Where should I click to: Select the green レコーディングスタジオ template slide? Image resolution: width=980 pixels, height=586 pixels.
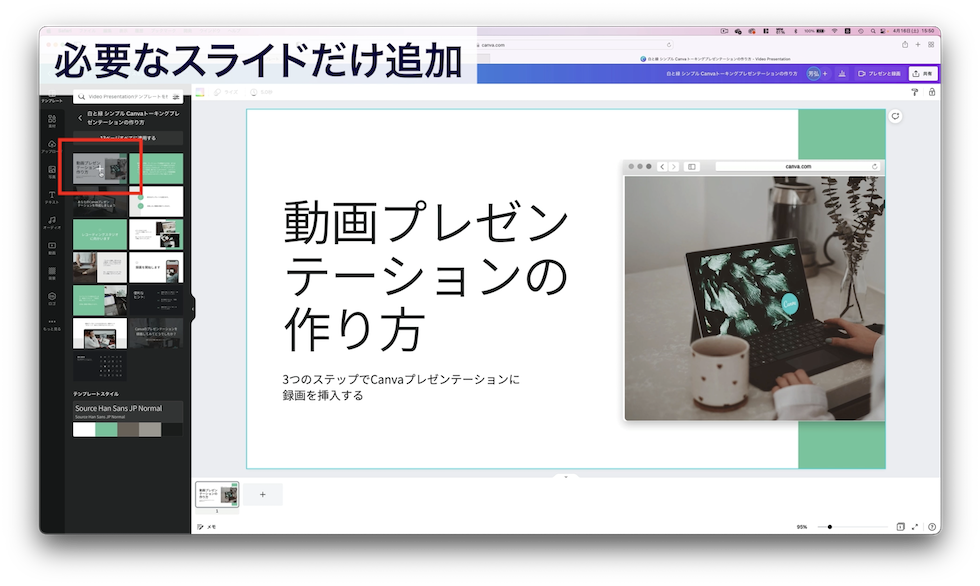coord(100,234)
